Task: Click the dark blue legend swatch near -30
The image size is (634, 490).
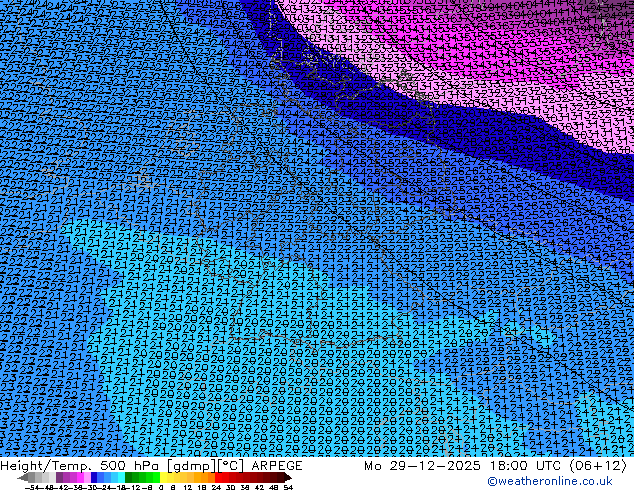Action: 94,478
